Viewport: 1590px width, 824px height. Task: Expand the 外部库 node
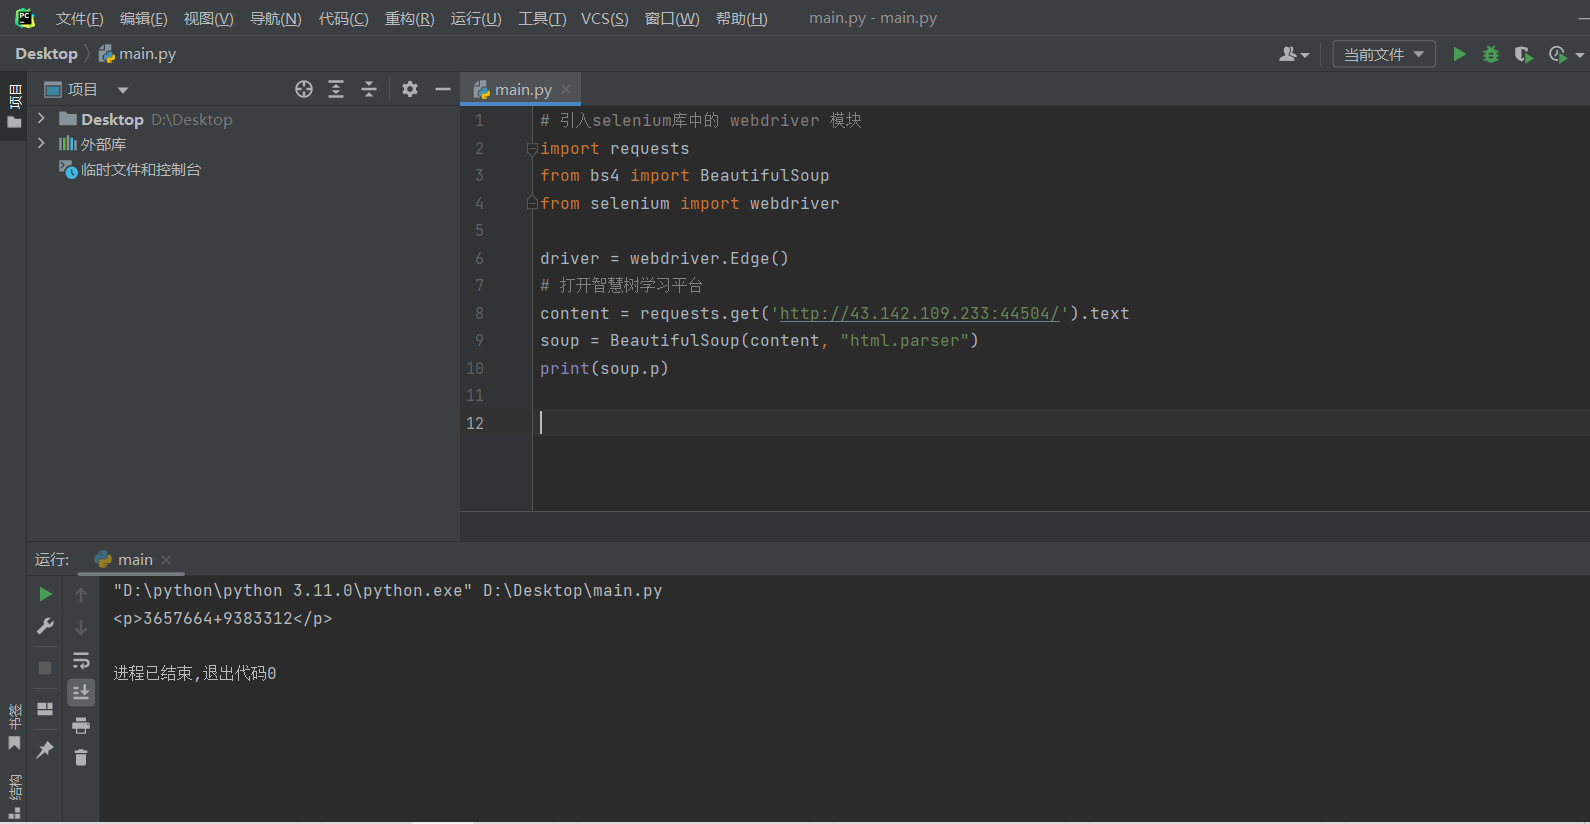click(41, 143)
